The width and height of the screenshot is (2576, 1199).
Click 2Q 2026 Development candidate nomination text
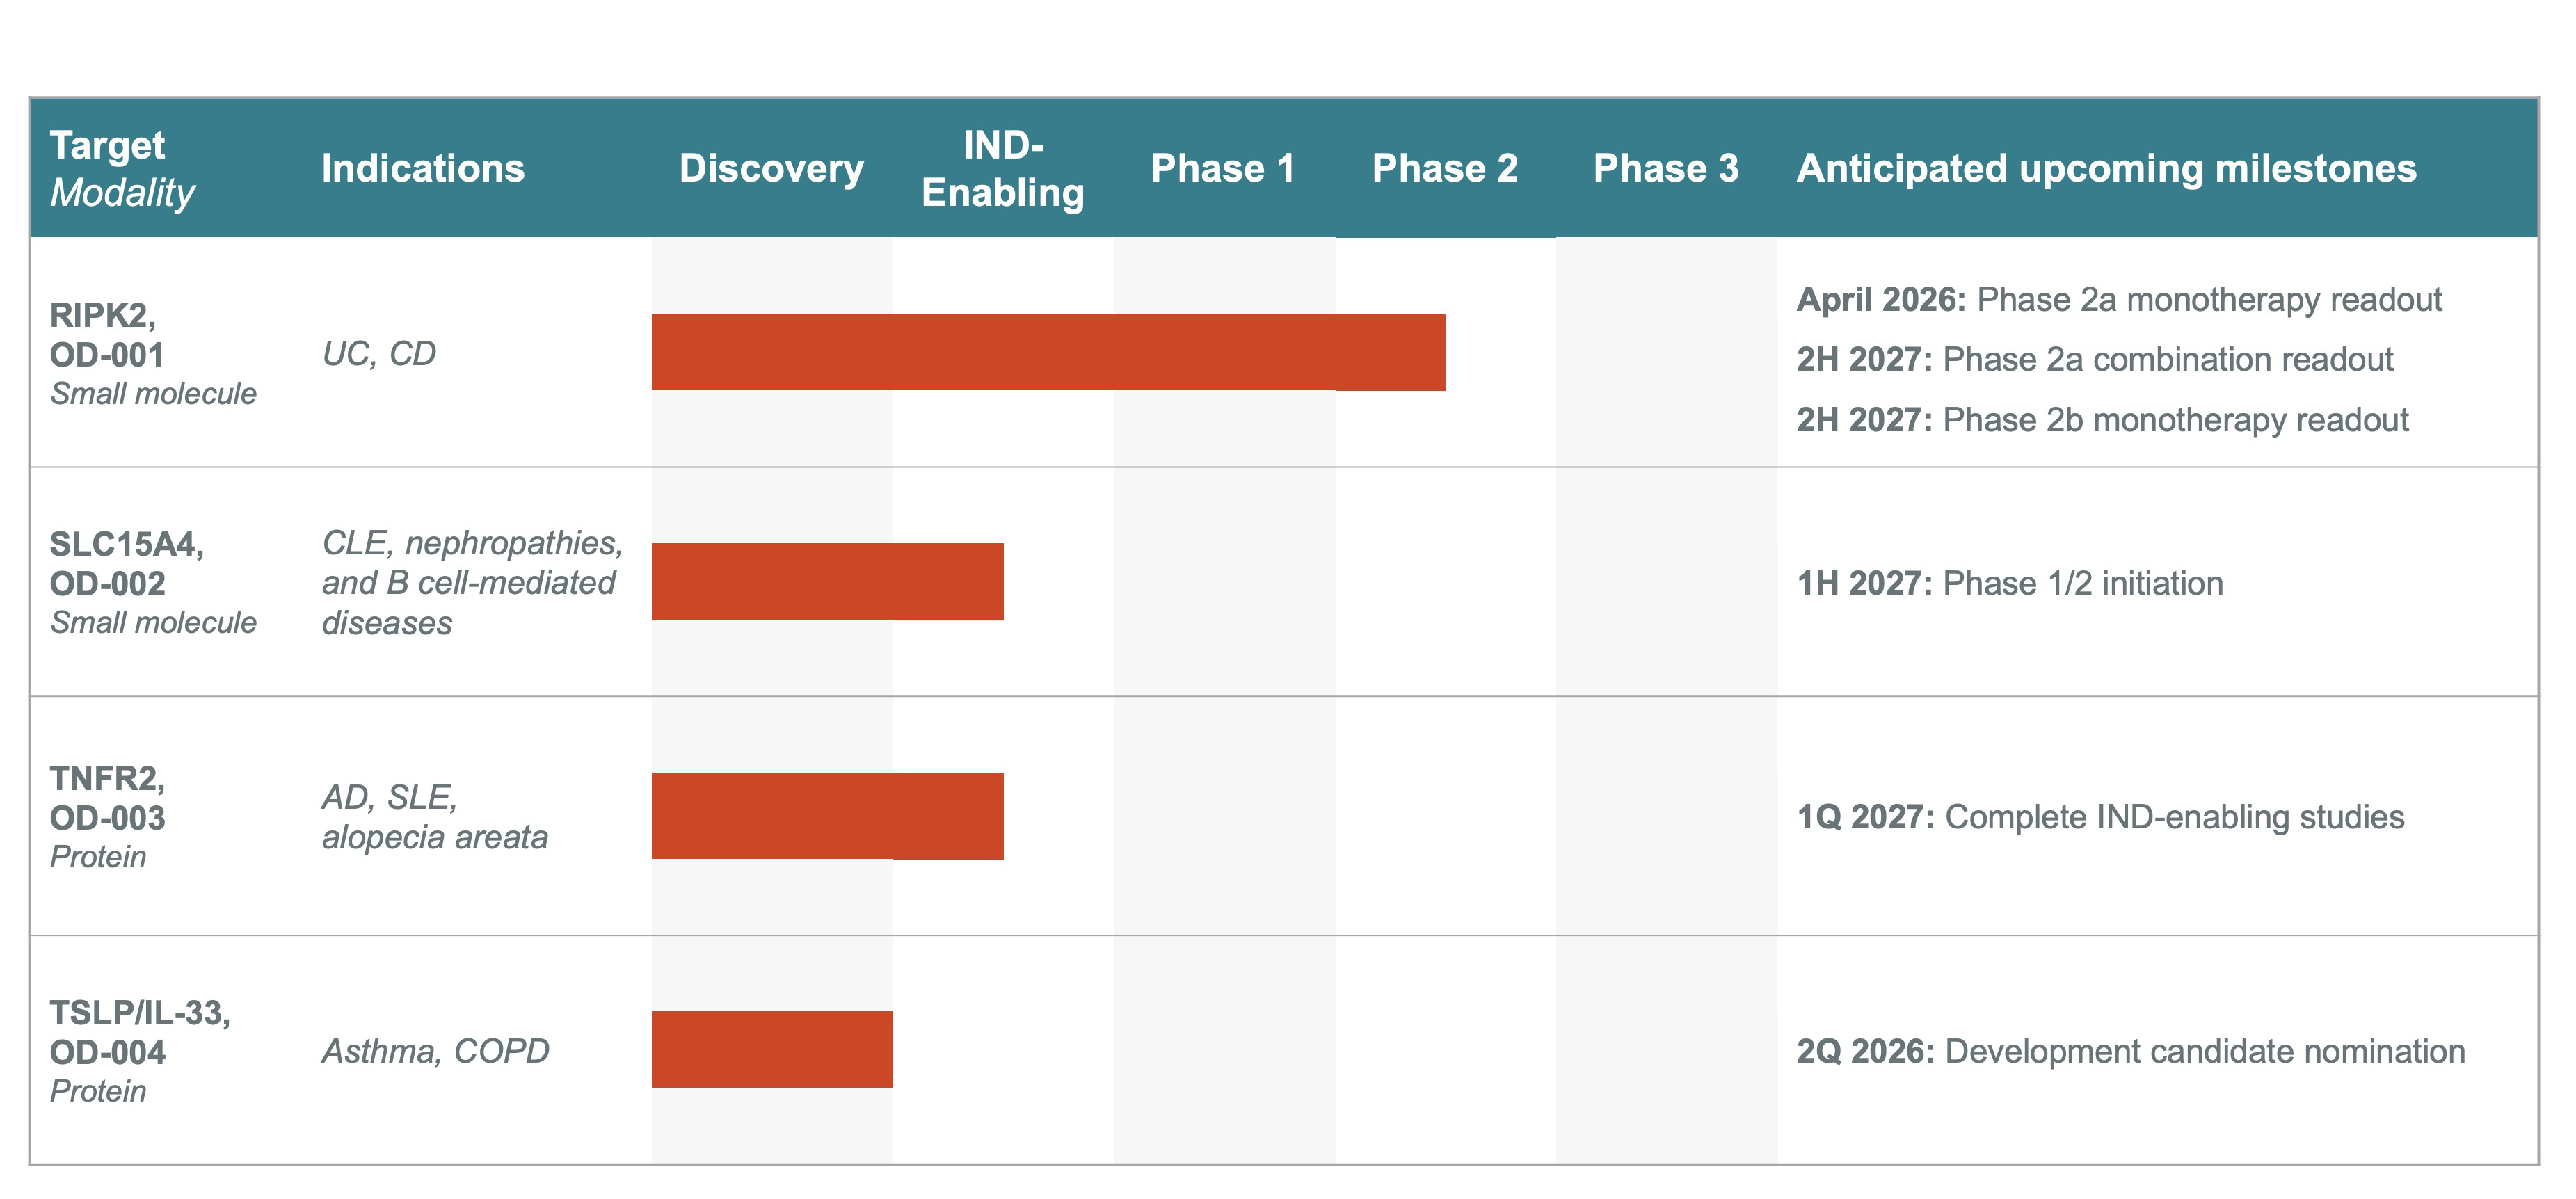2130,1051
